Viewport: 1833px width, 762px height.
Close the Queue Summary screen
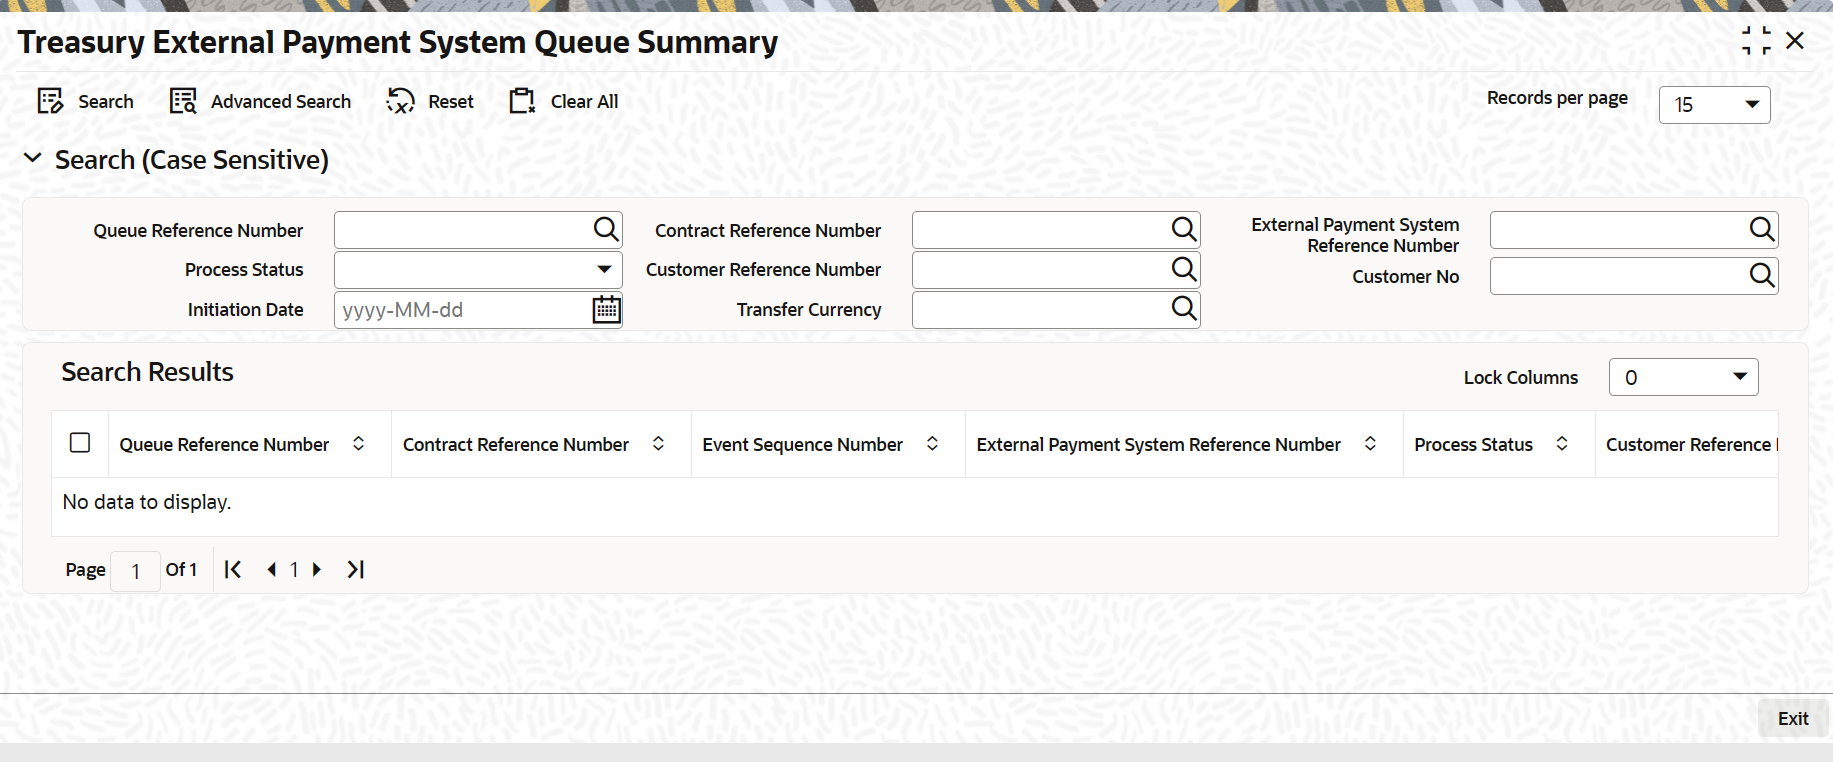(1795, 41)
